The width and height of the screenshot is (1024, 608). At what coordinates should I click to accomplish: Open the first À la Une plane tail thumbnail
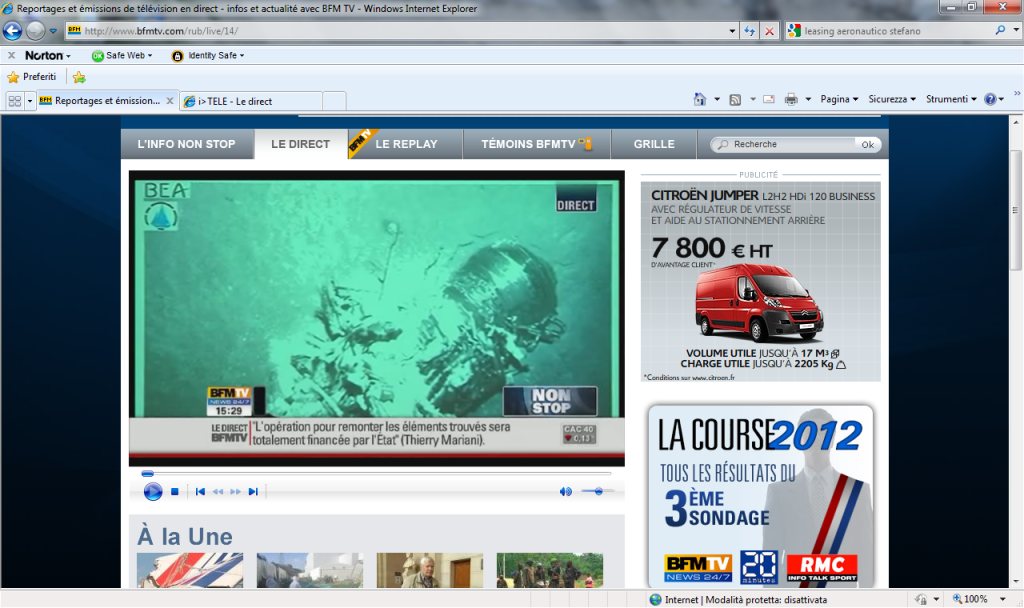click(190, 570)
